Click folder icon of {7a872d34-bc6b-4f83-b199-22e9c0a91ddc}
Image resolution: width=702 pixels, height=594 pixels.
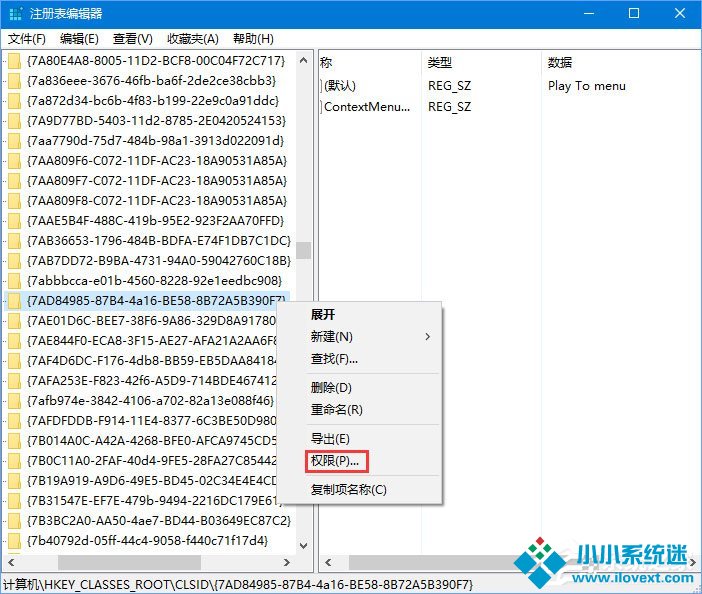pyautogui.click(x=14, y=101)
